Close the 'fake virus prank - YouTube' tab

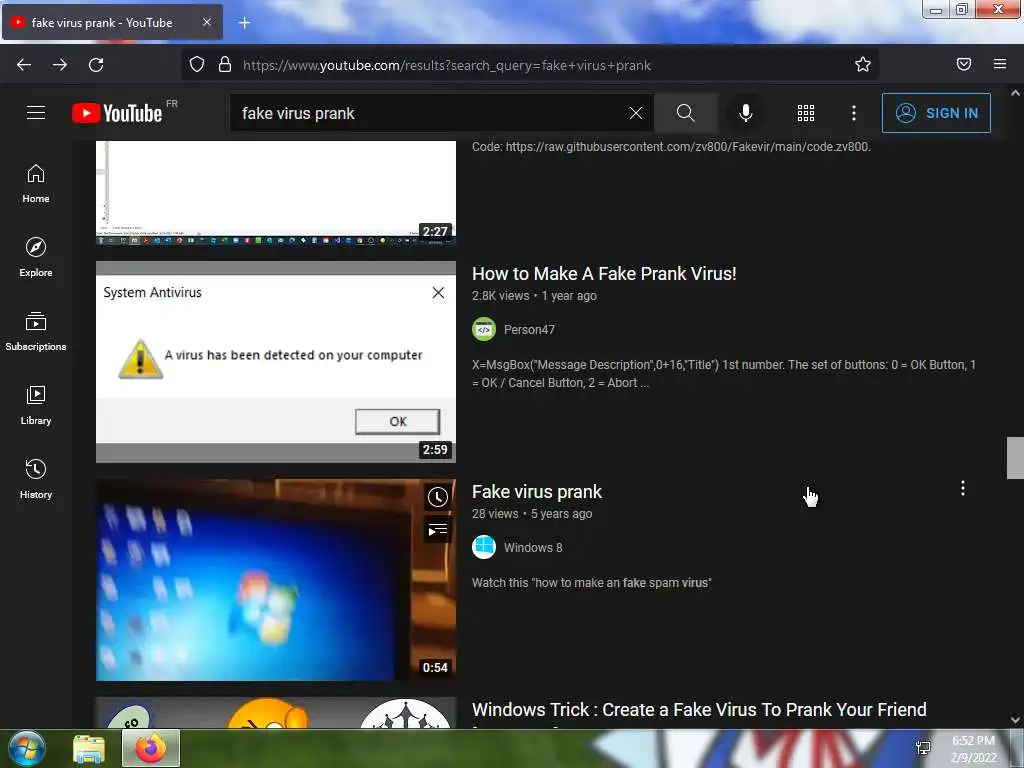[x=206, y=22]
